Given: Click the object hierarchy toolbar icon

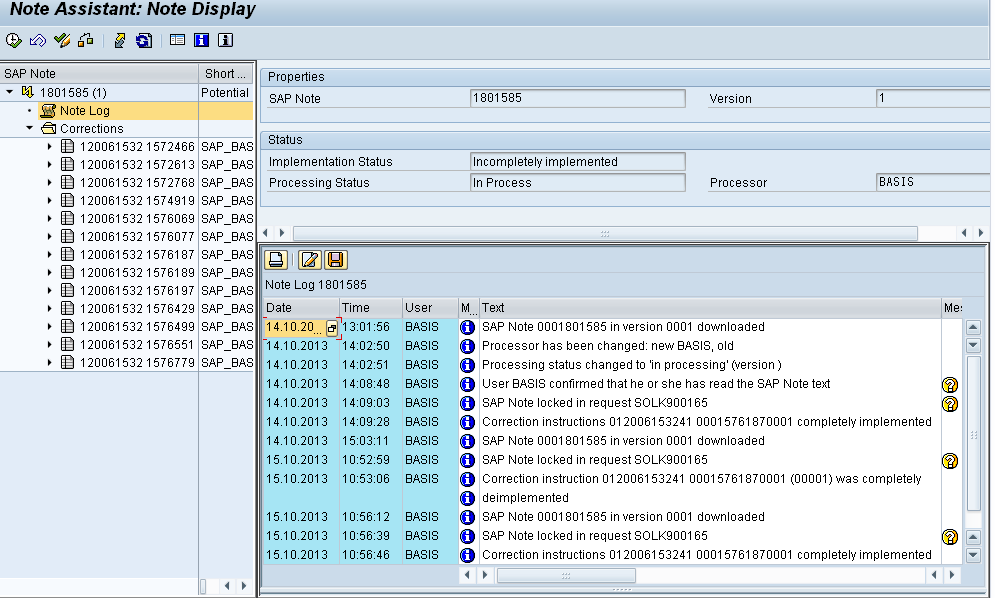Looking at the screenshot, I should 86,41.
